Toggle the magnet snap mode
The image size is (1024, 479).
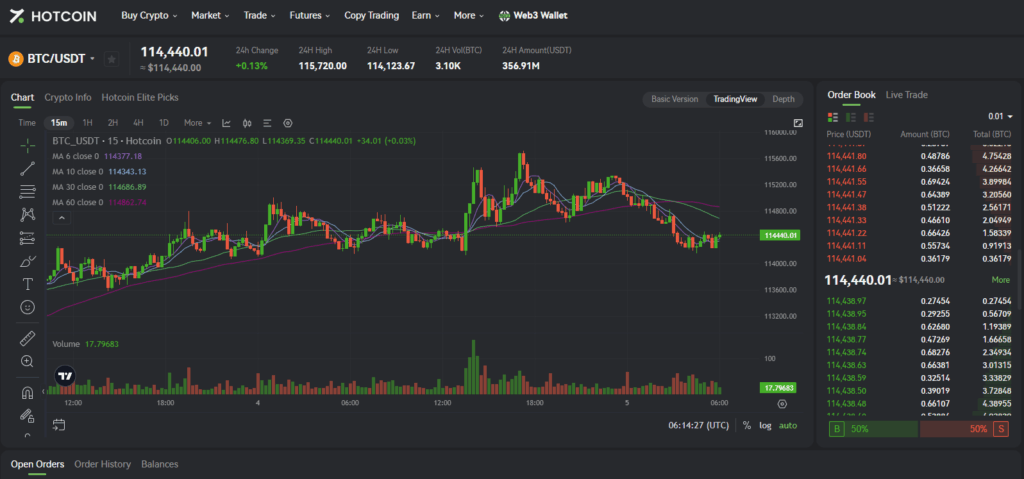click(x=27, y=392)
